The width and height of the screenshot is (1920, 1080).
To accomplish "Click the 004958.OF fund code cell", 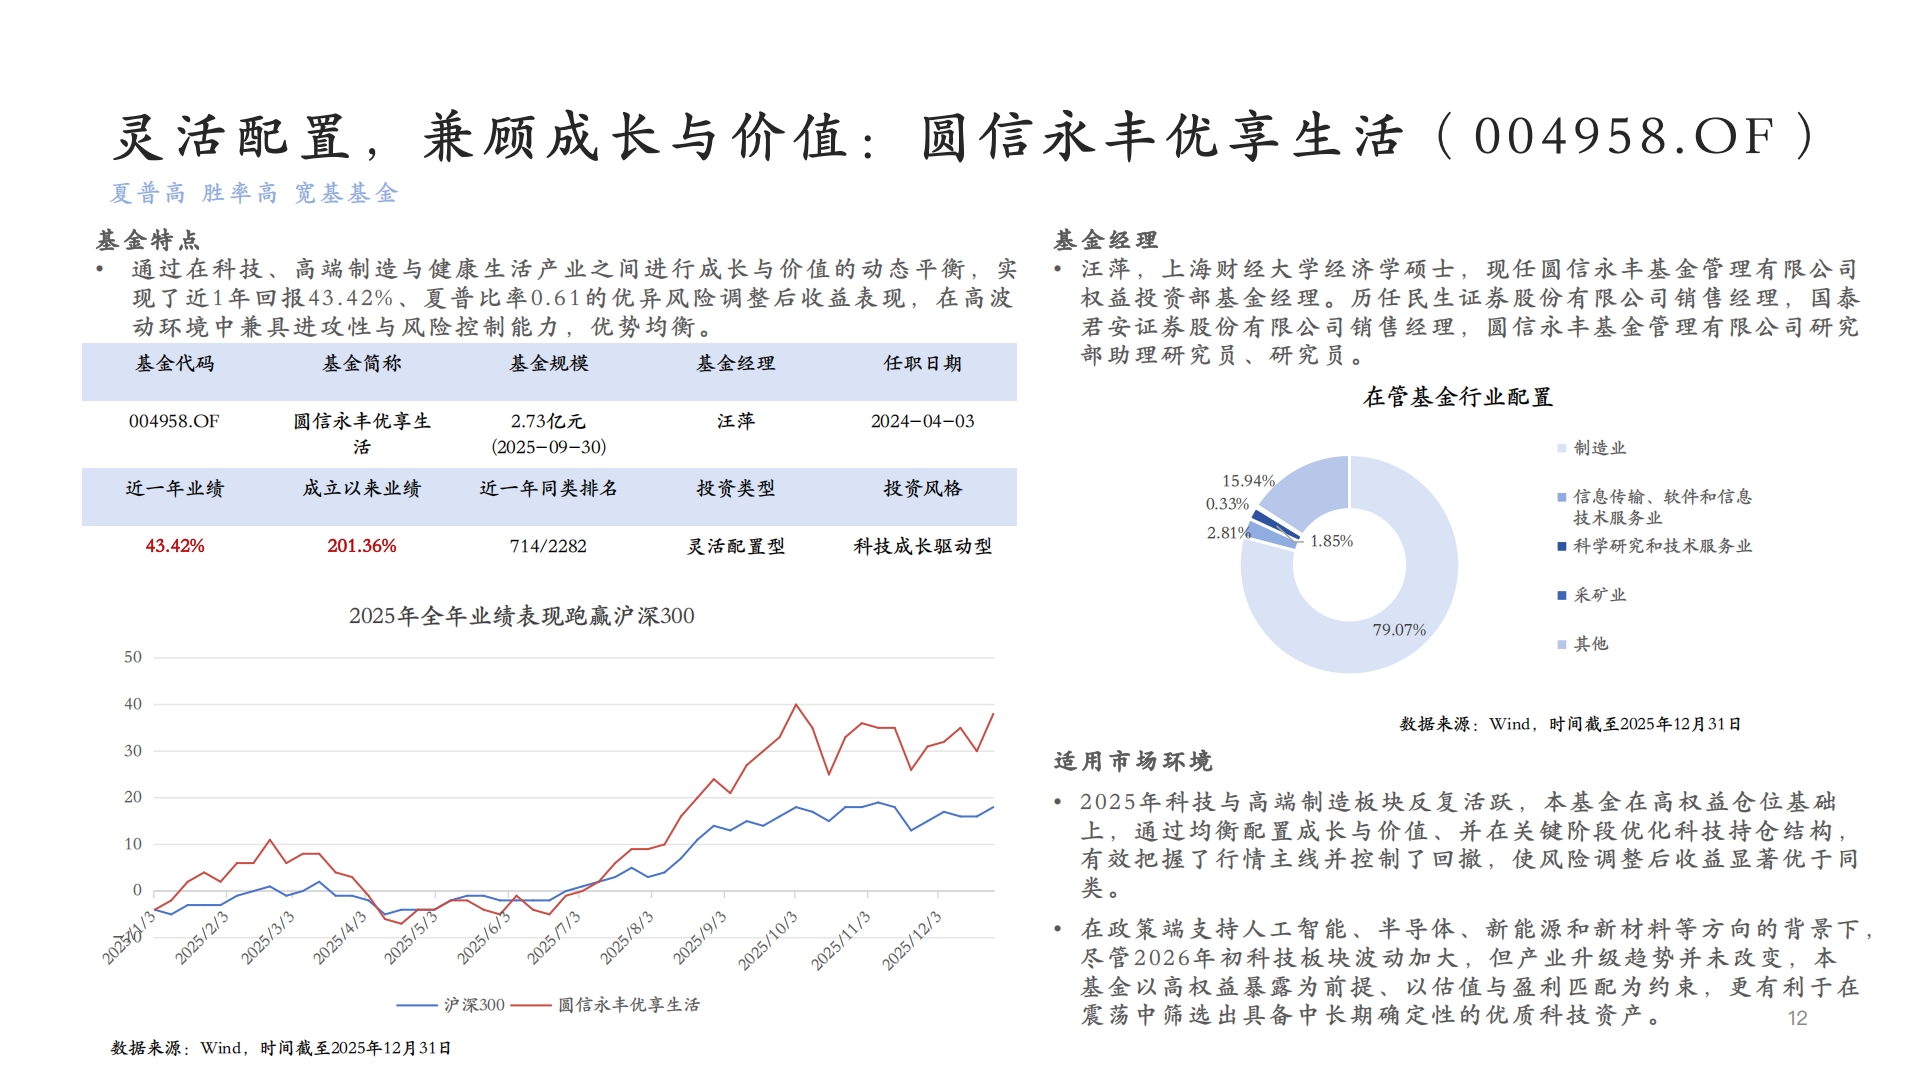I will (174, 421).
